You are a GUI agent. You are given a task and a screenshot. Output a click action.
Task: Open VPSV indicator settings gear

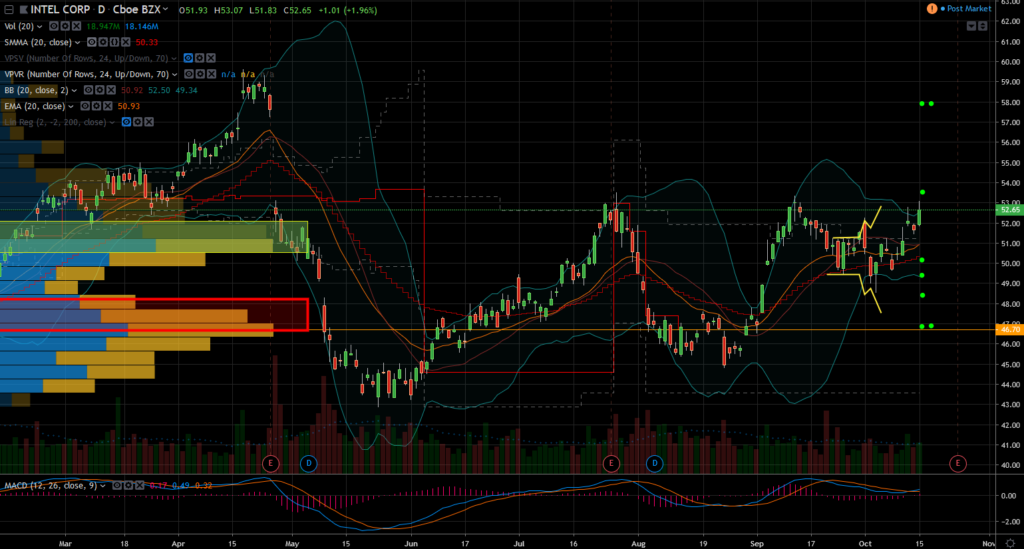point(200,58)
